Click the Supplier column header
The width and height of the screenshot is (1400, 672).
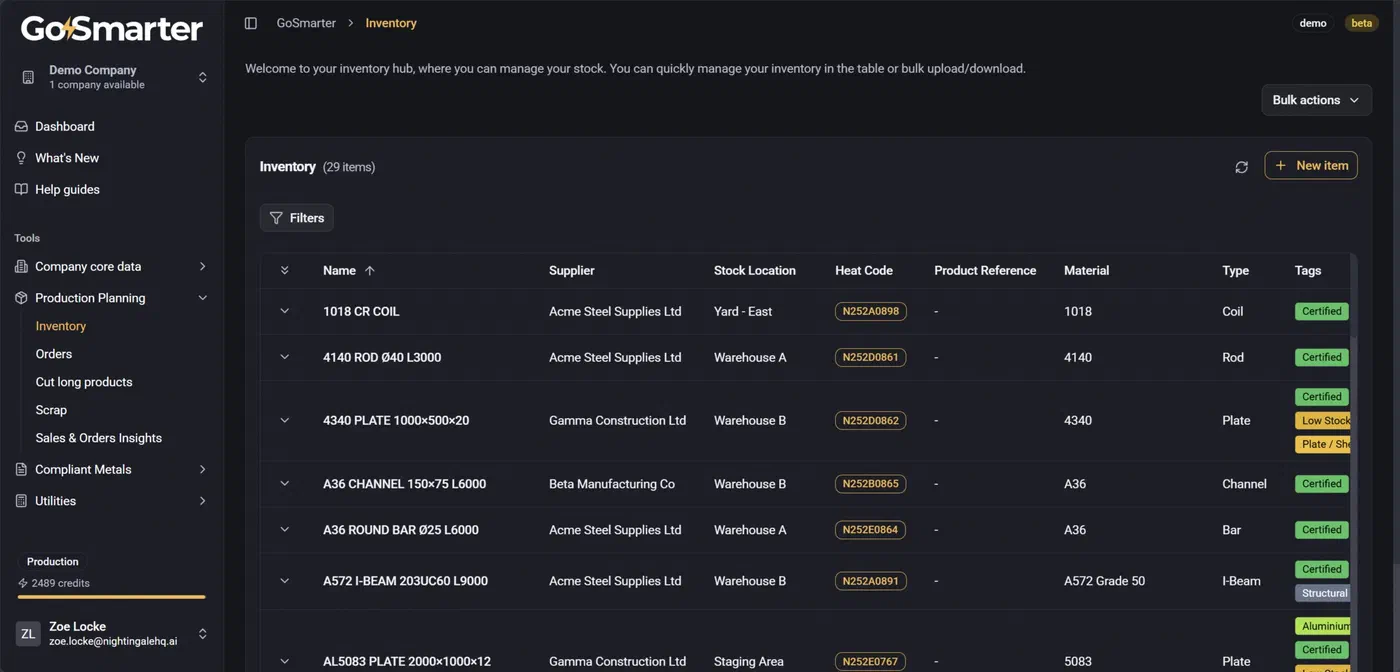pyautogui.click(x=572, y=271)
